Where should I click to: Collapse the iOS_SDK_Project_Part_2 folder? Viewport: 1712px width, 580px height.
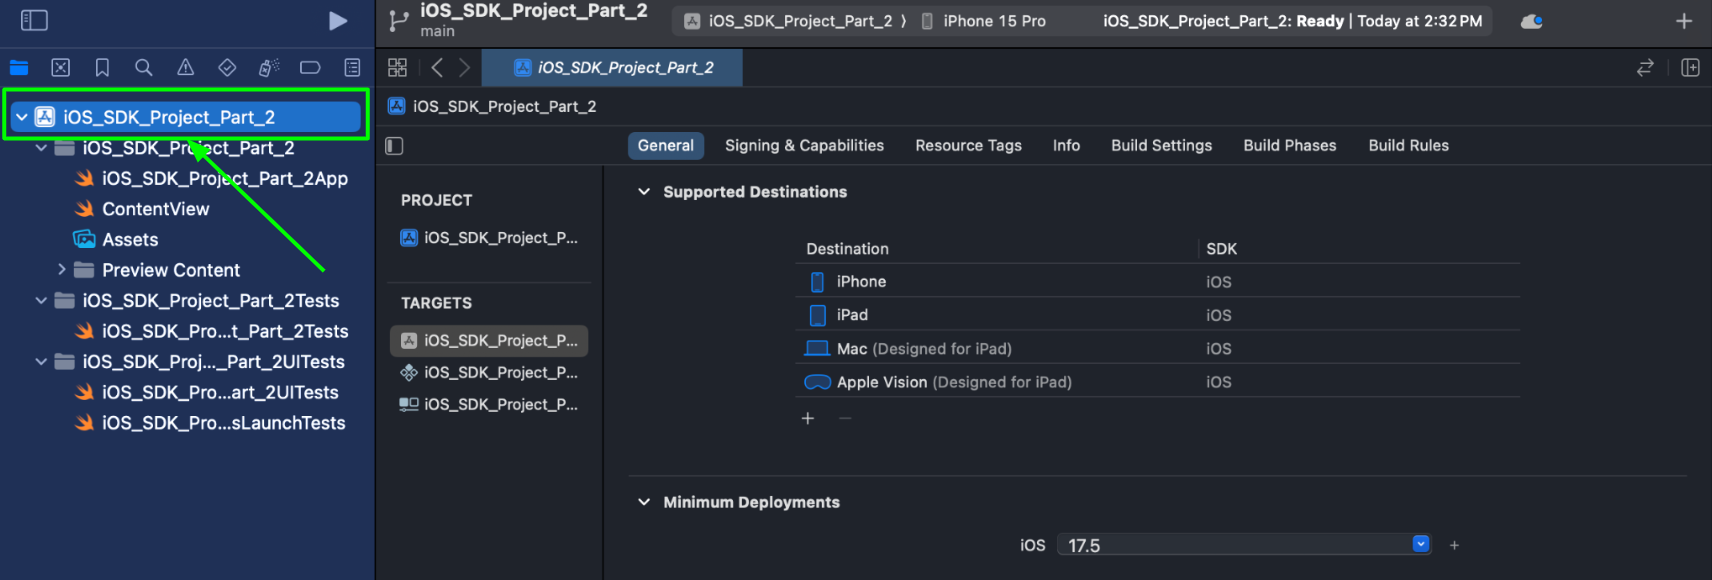[41, 148]
